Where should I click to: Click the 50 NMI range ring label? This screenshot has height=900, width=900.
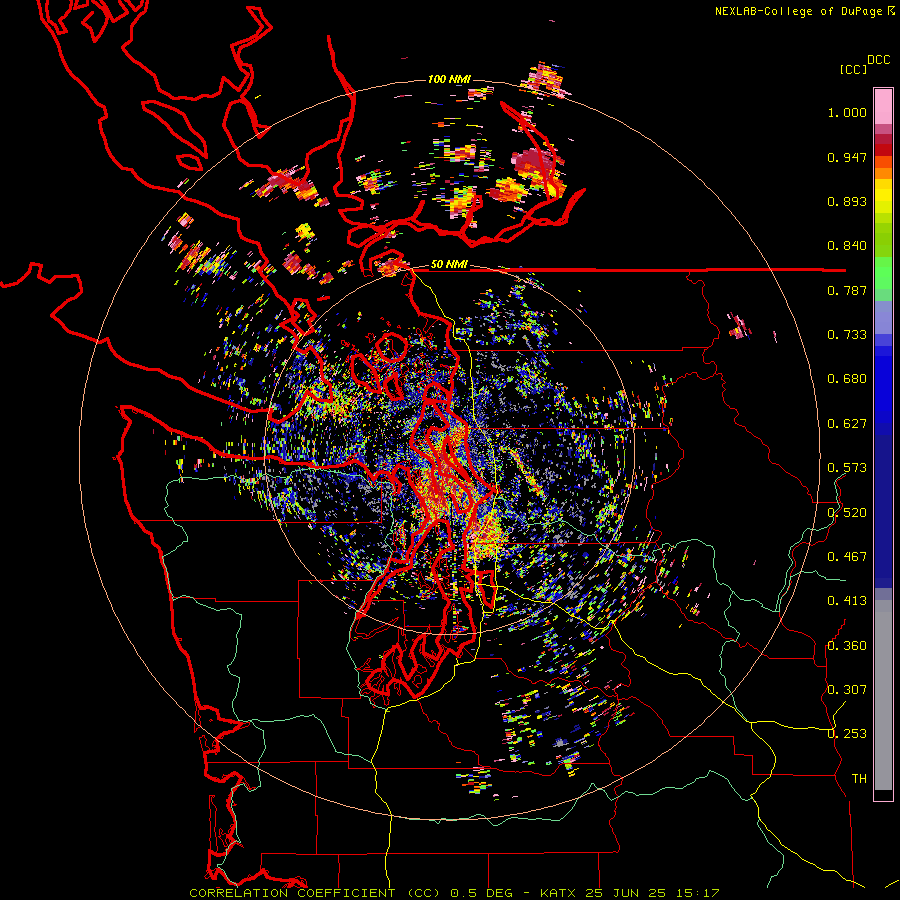pyautogui.click(x=449, y=264)
